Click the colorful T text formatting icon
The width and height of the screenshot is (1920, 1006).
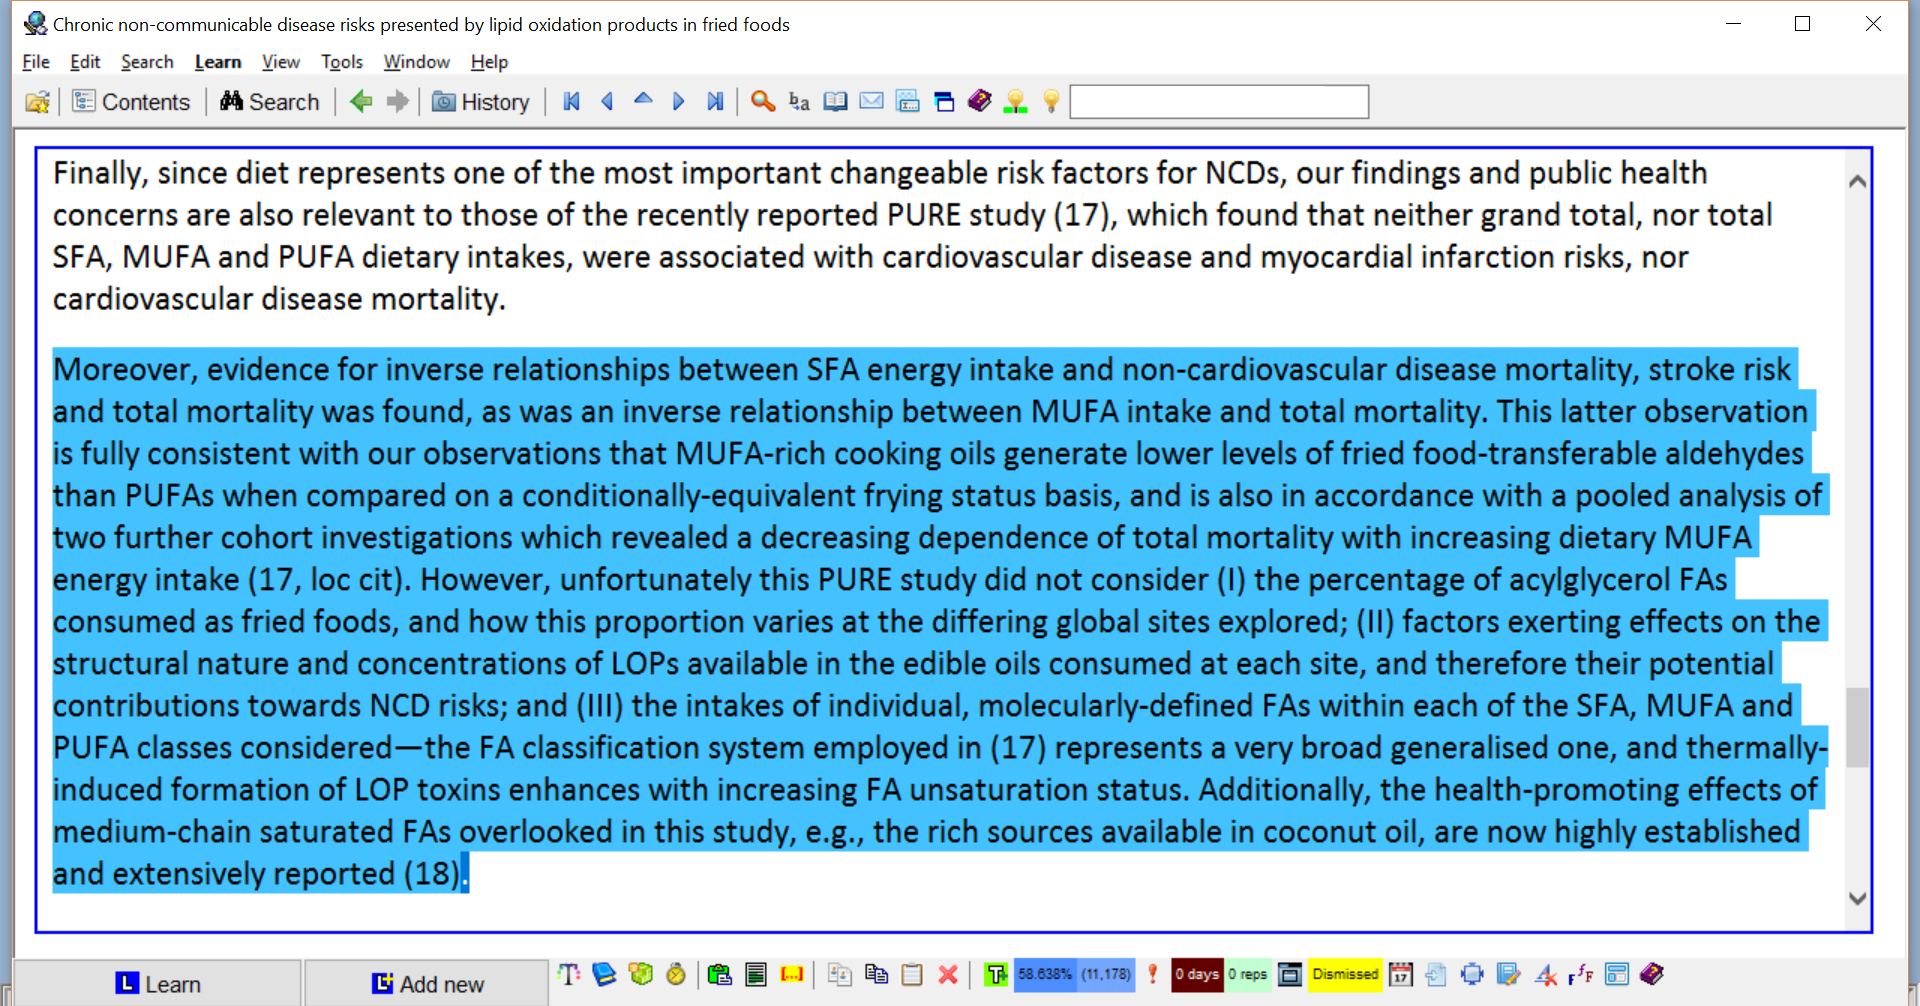point(569,974)
